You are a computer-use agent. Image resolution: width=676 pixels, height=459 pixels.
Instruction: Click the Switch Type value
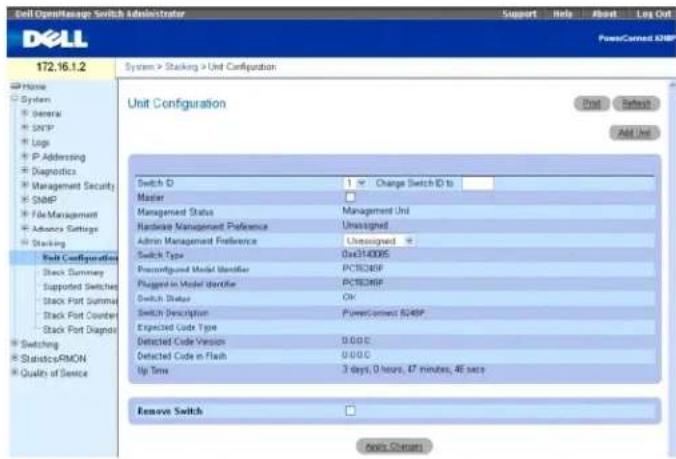(x=366, y=254)
